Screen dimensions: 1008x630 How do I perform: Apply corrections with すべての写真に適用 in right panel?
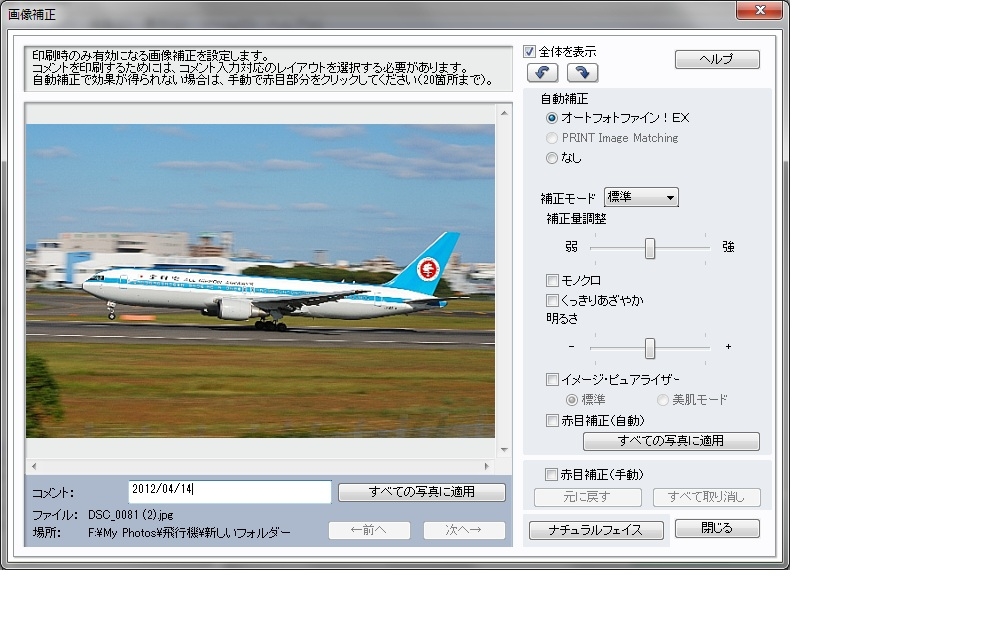[671, 441]
